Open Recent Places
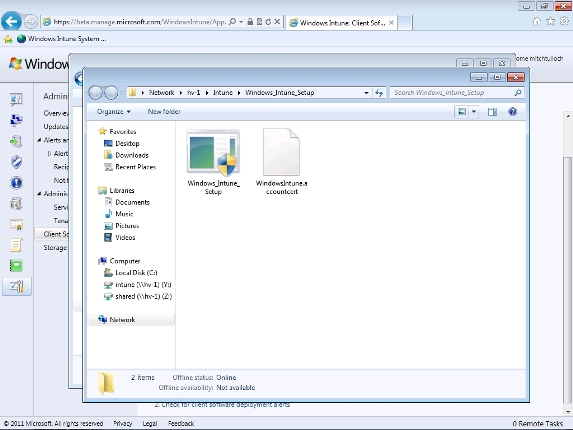Viewport: 573px width, 430px height. (x=130, y=167)
